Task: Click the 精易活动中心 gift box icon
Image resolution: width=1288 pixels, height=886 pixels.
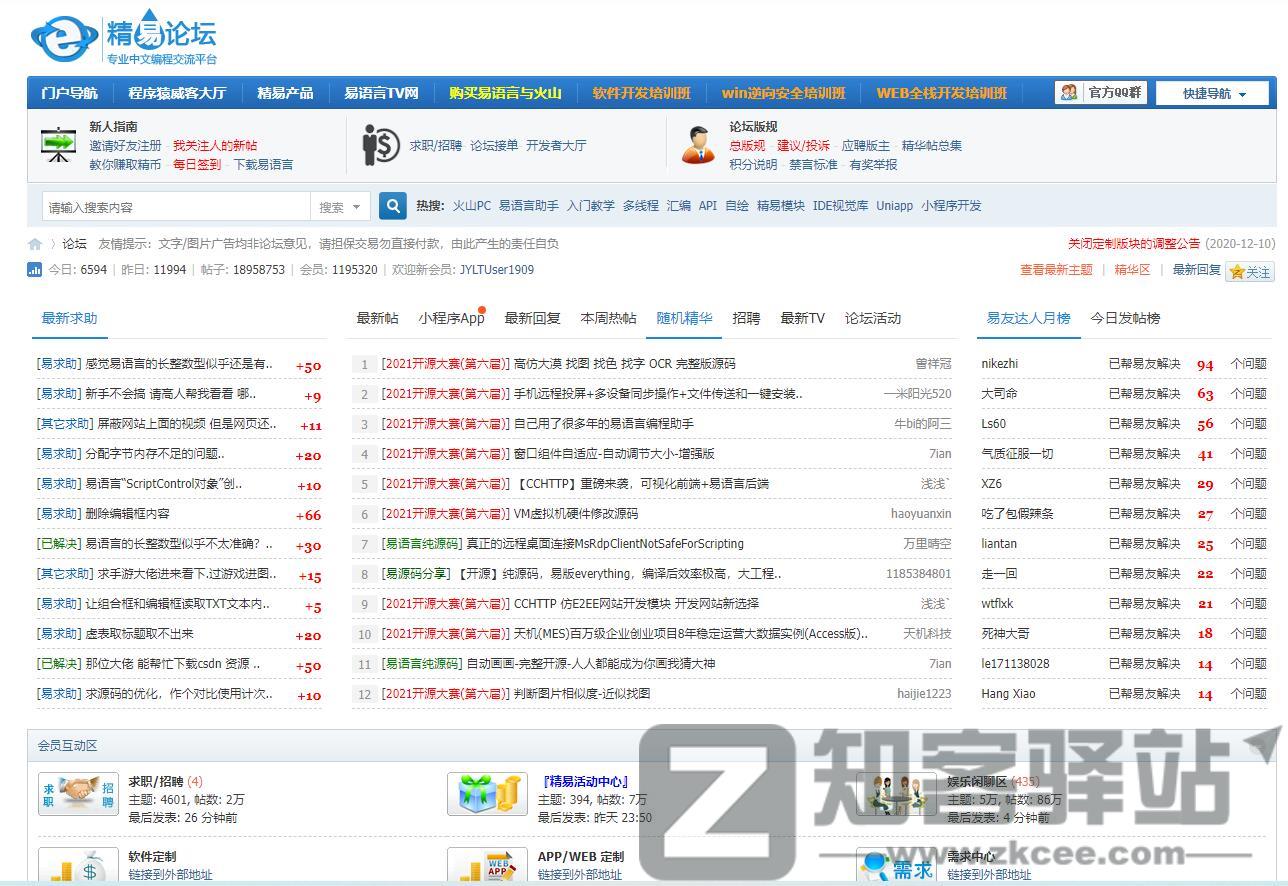Action: click(487, 793)
